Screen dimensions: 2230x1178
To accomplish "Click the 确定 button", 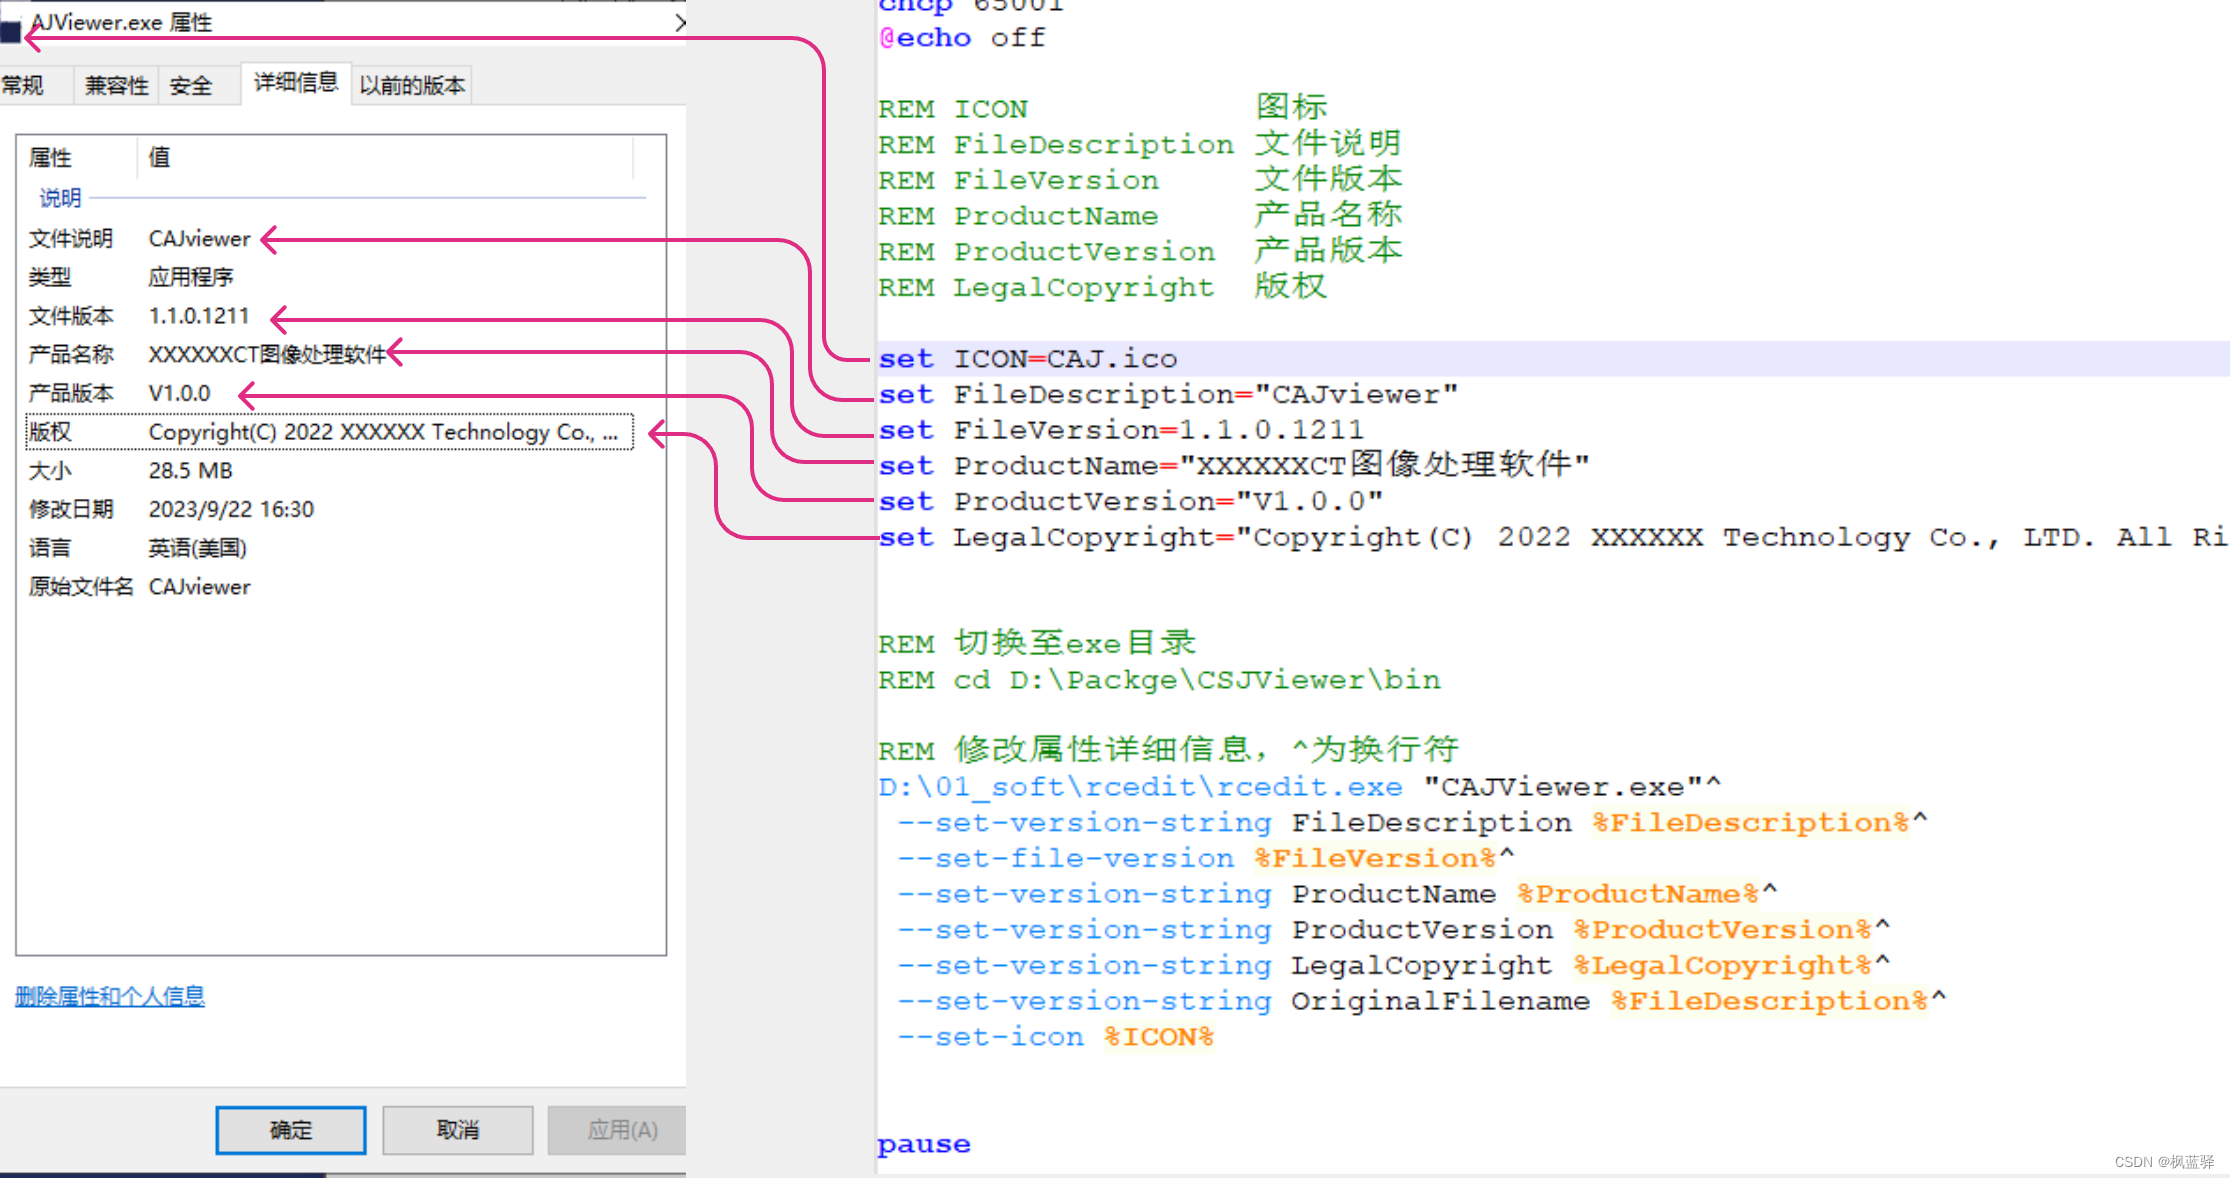I will pyautogui.click(x=290, y=1130).
